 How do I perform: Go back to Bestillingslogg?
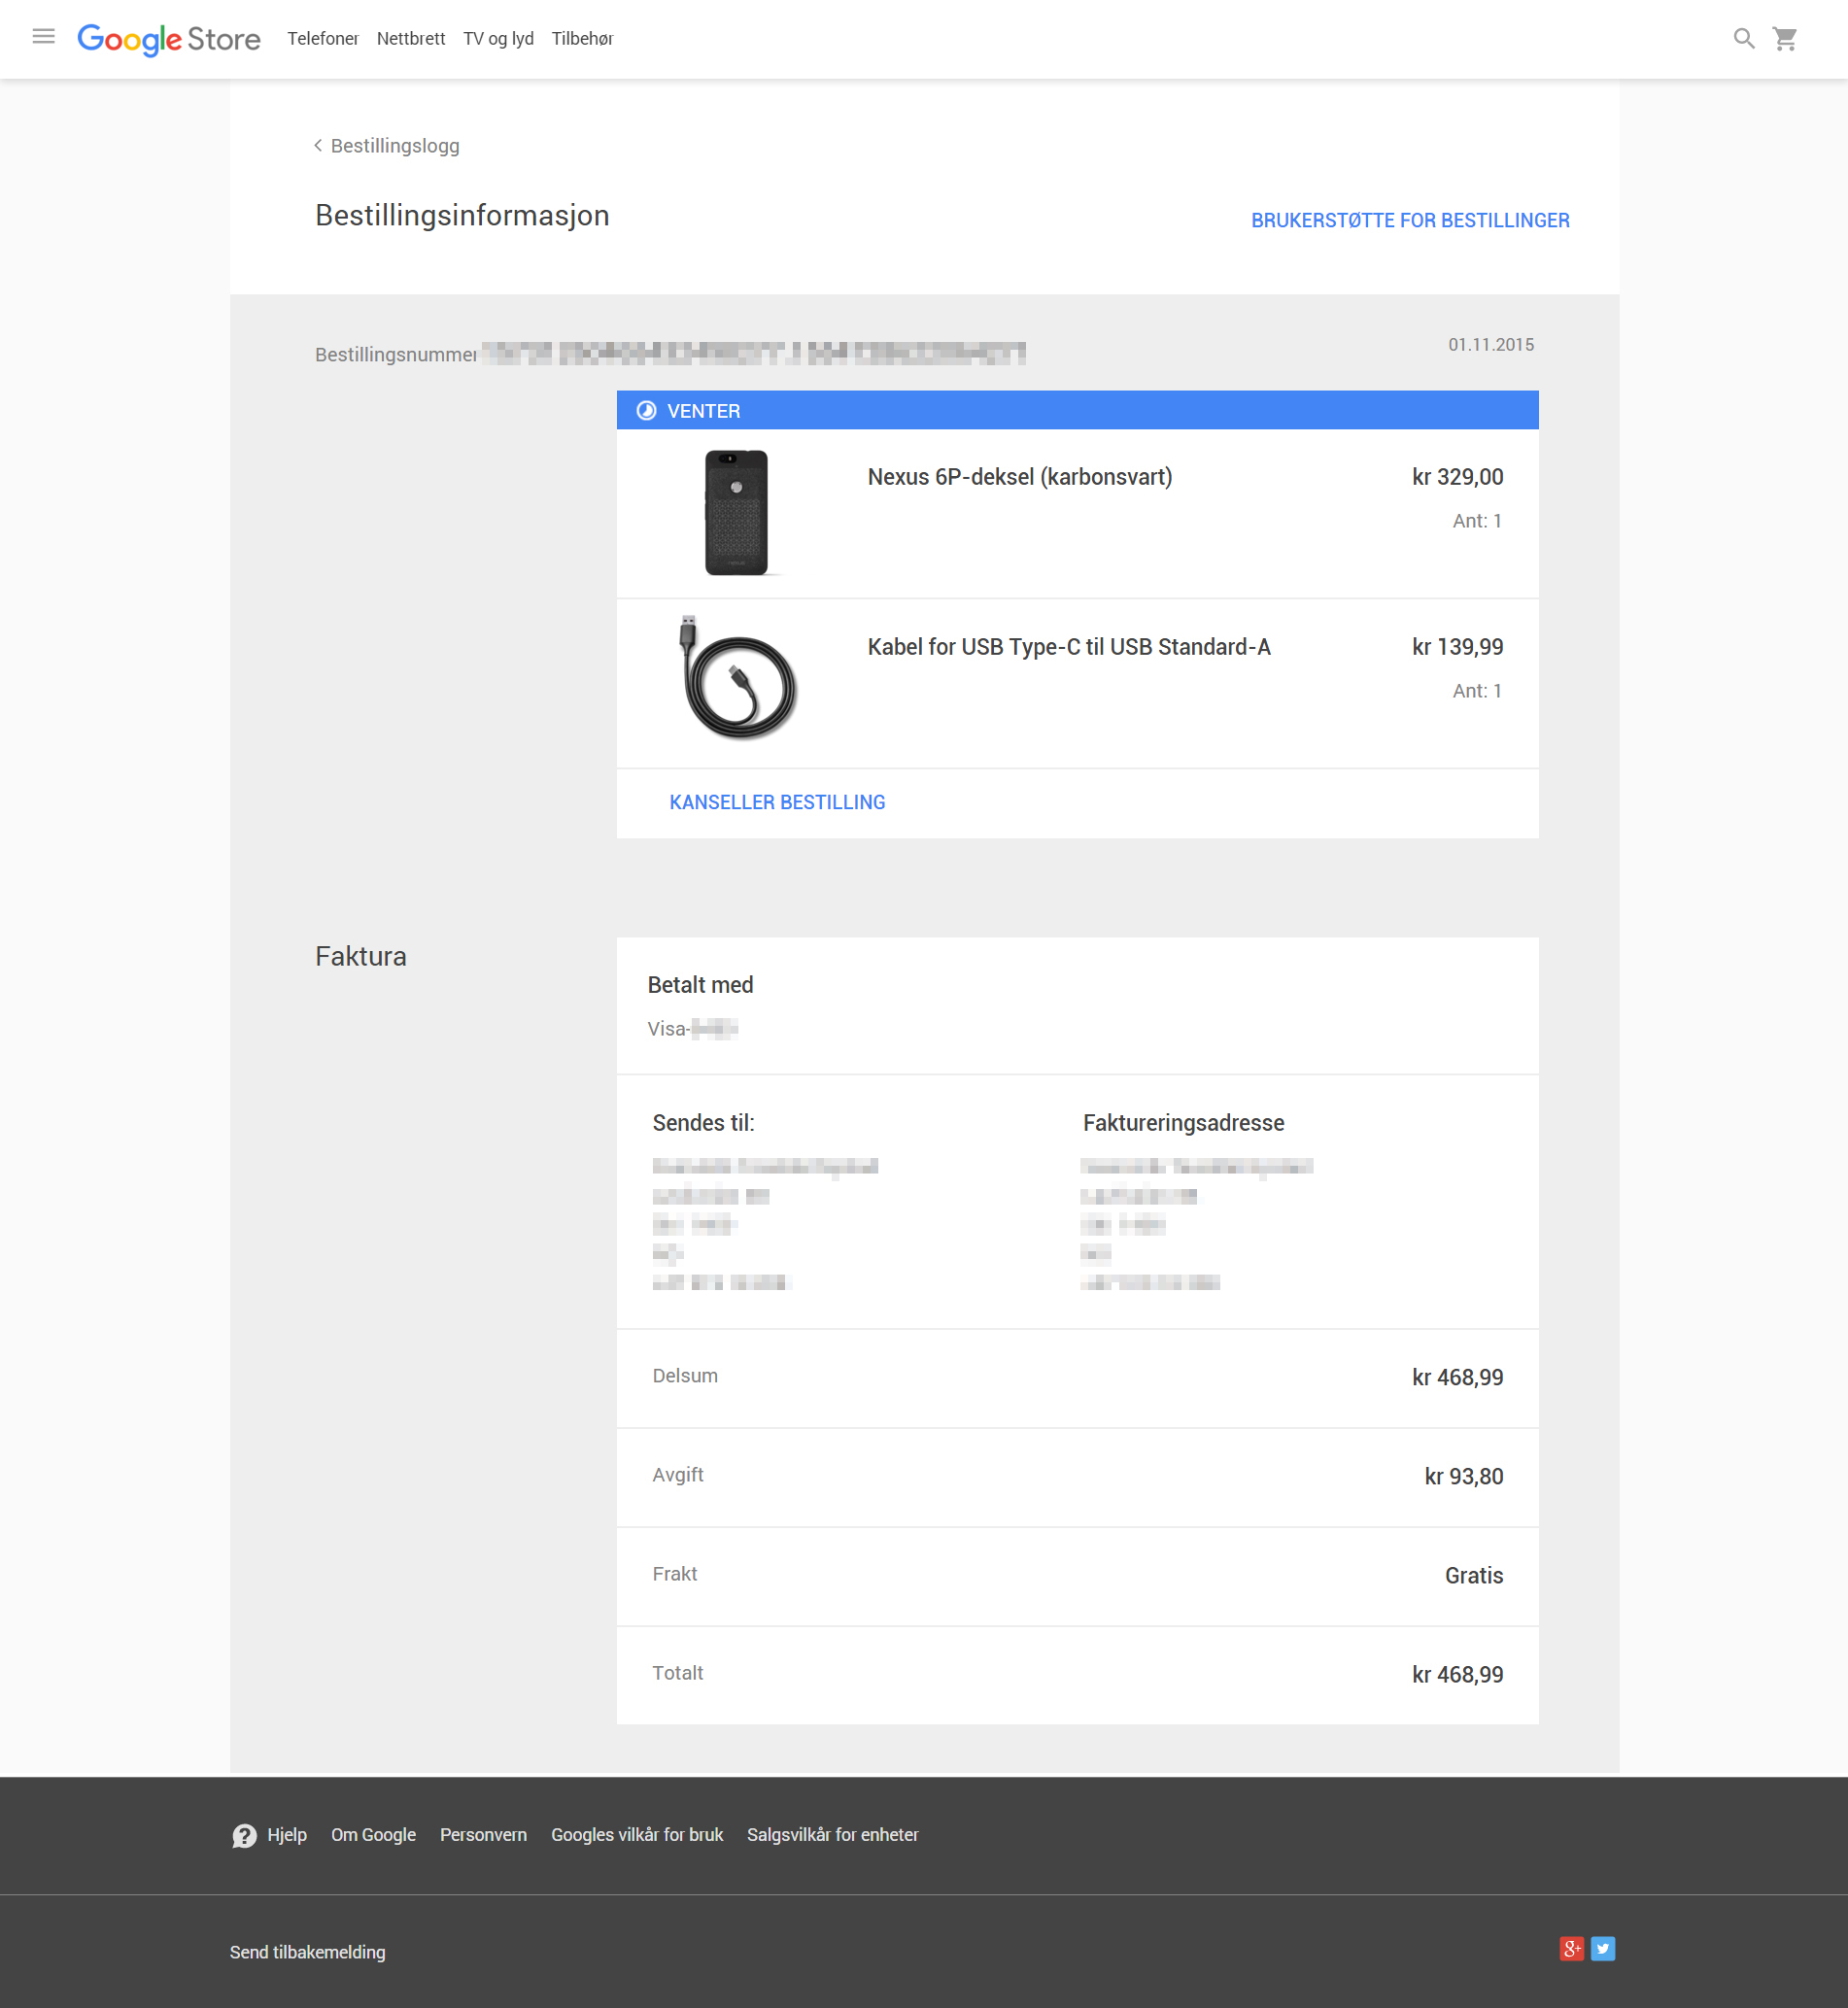click(395, 146)
